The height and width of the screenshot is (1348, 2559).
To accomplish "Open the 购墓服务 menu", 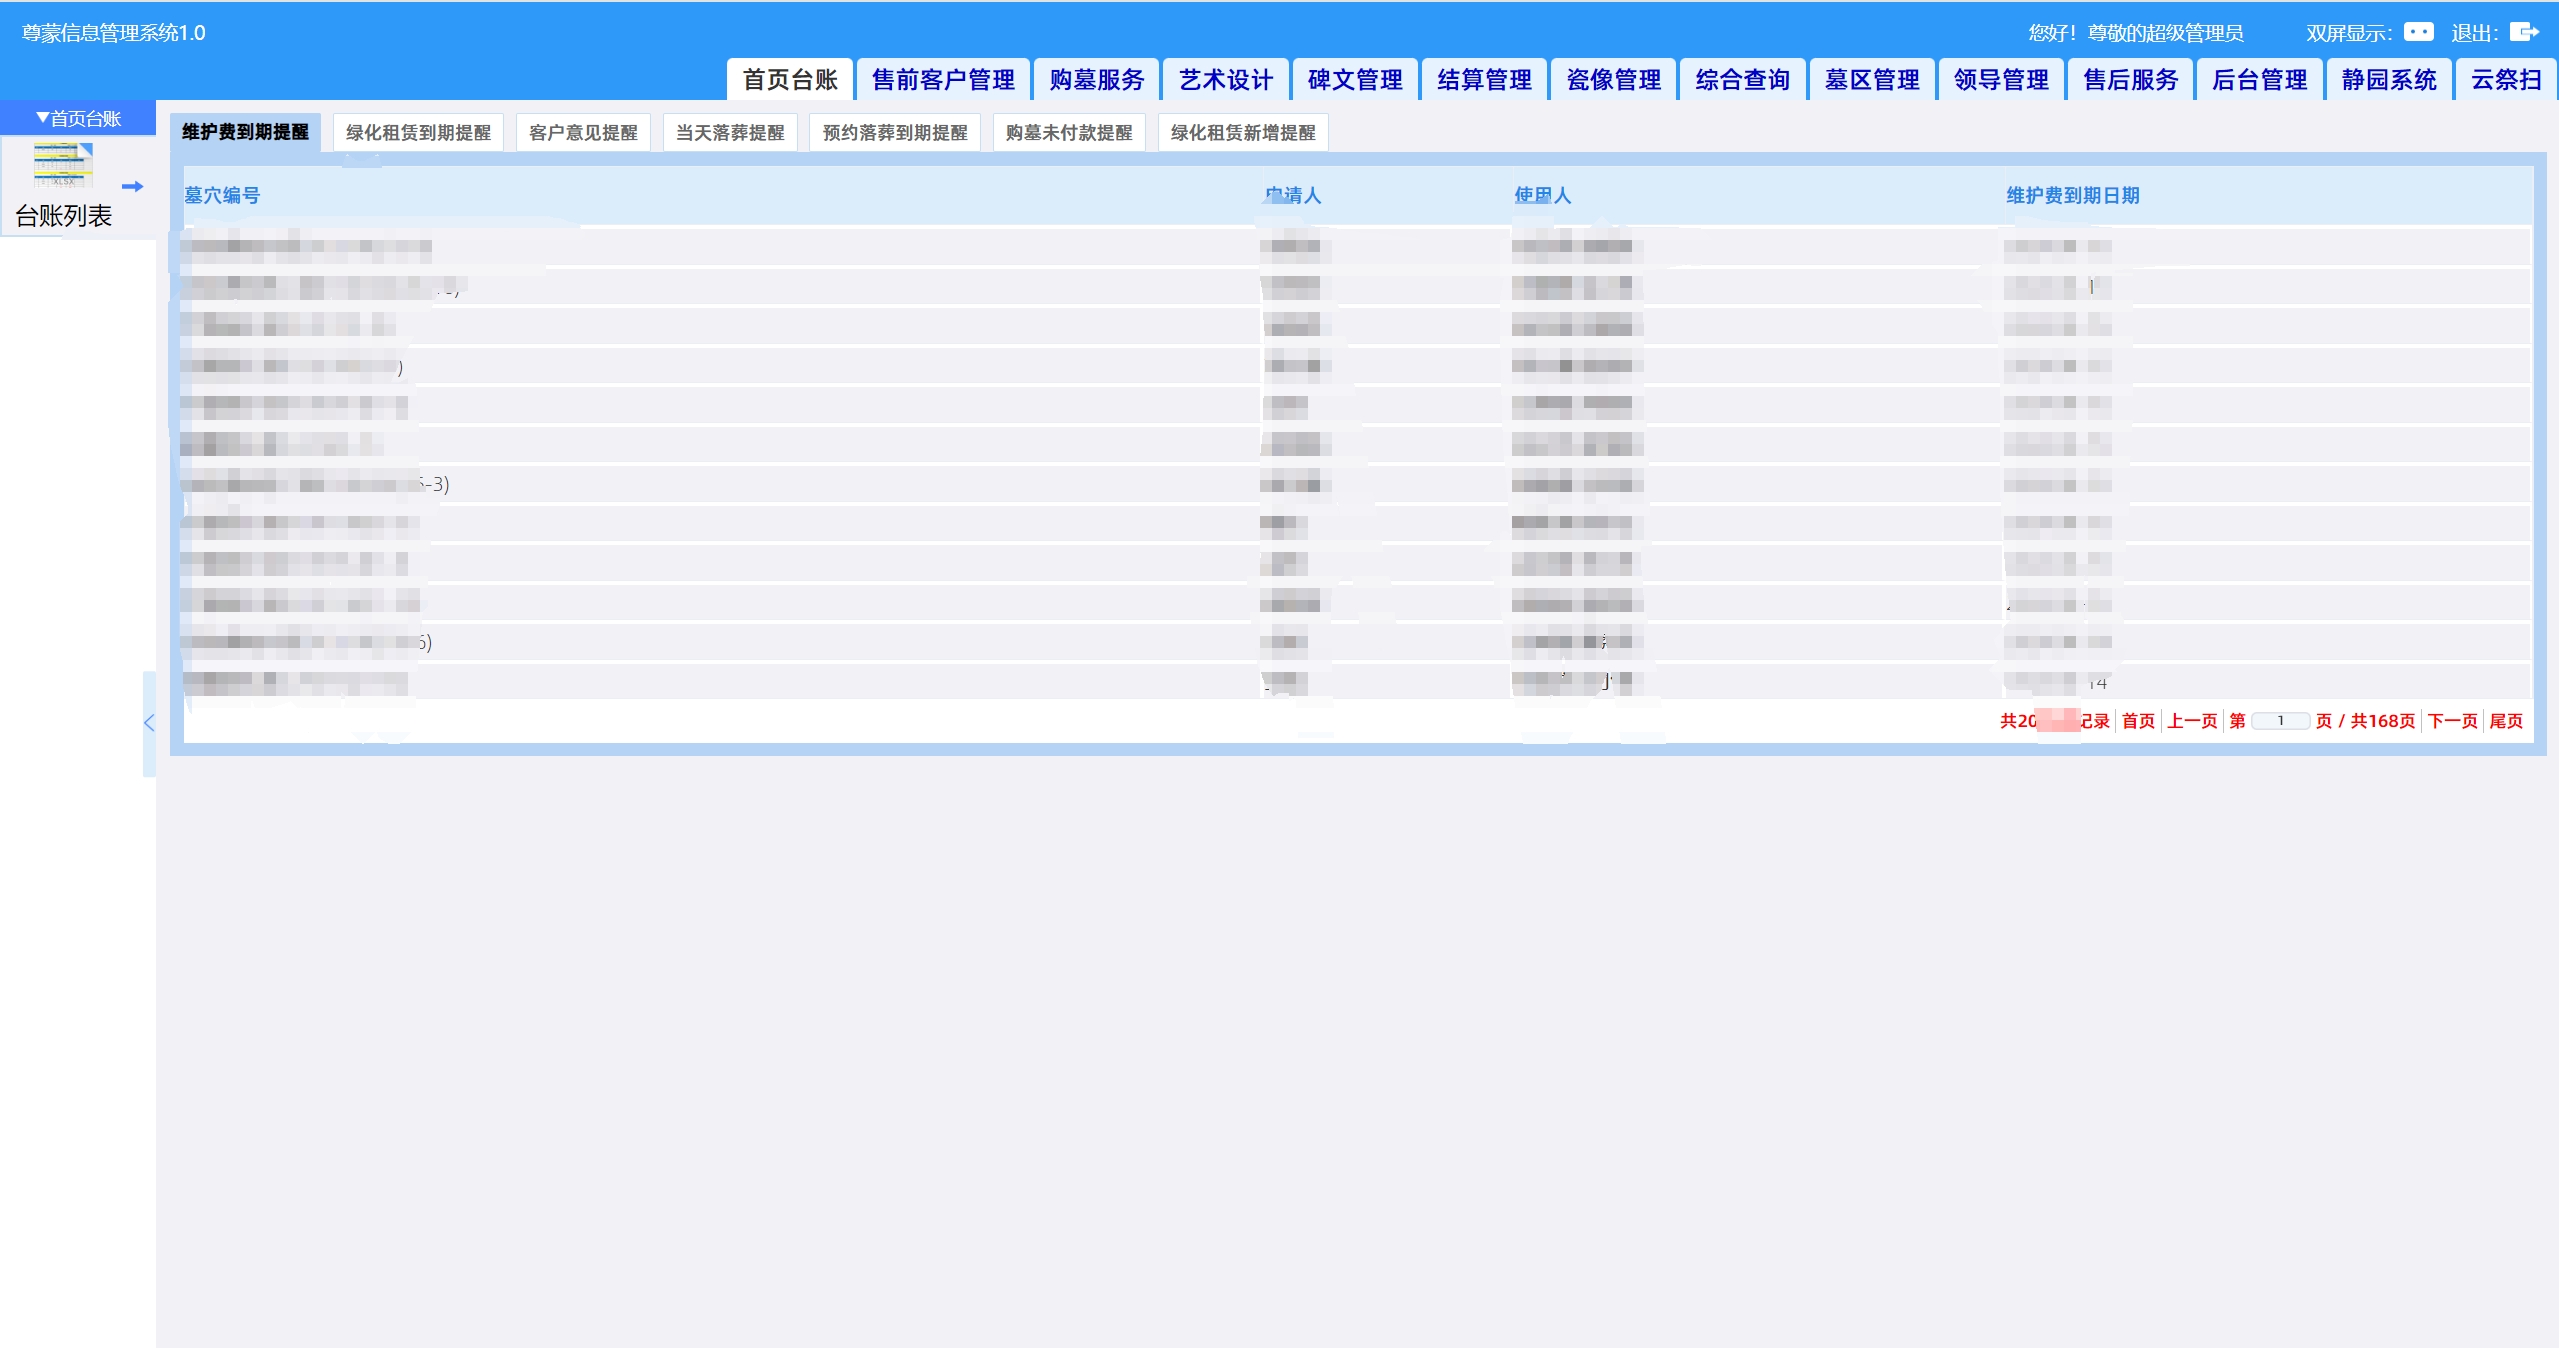I will pos(1097,80).
